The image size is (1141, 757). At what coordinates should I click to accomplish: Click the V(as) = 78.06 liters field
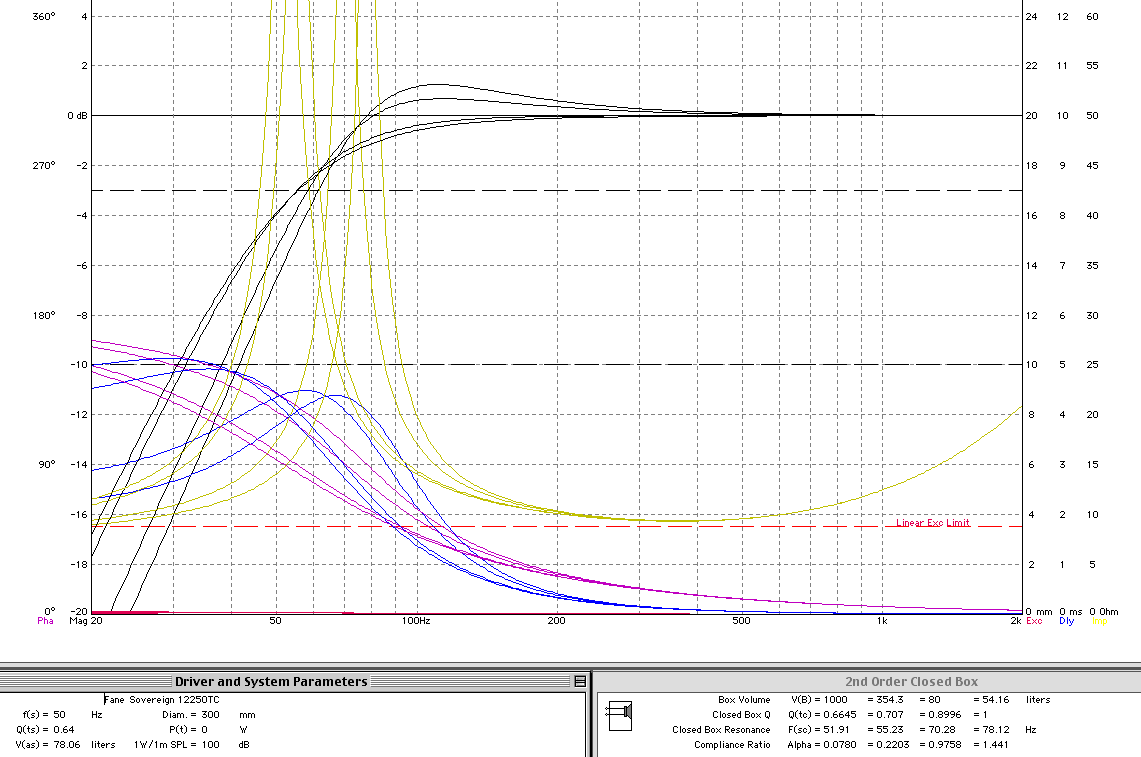[x=67, y=745]
